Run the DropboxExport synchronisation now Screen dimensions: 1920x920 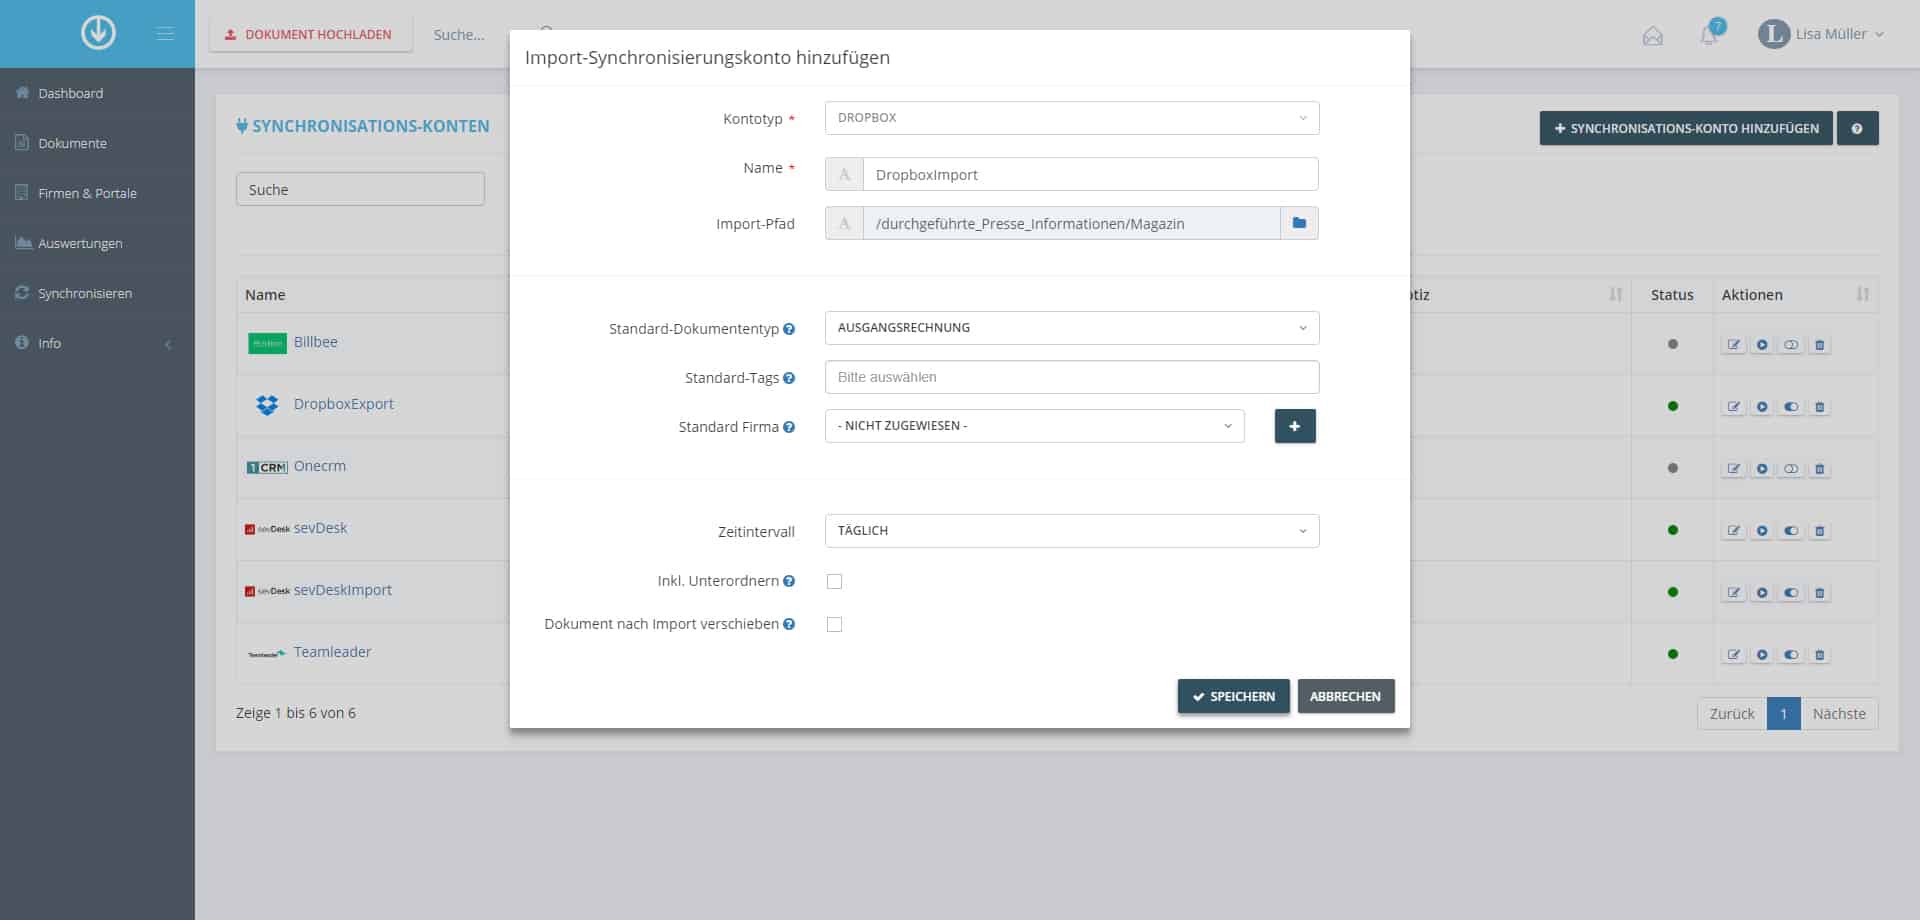tap(1762, 407)
